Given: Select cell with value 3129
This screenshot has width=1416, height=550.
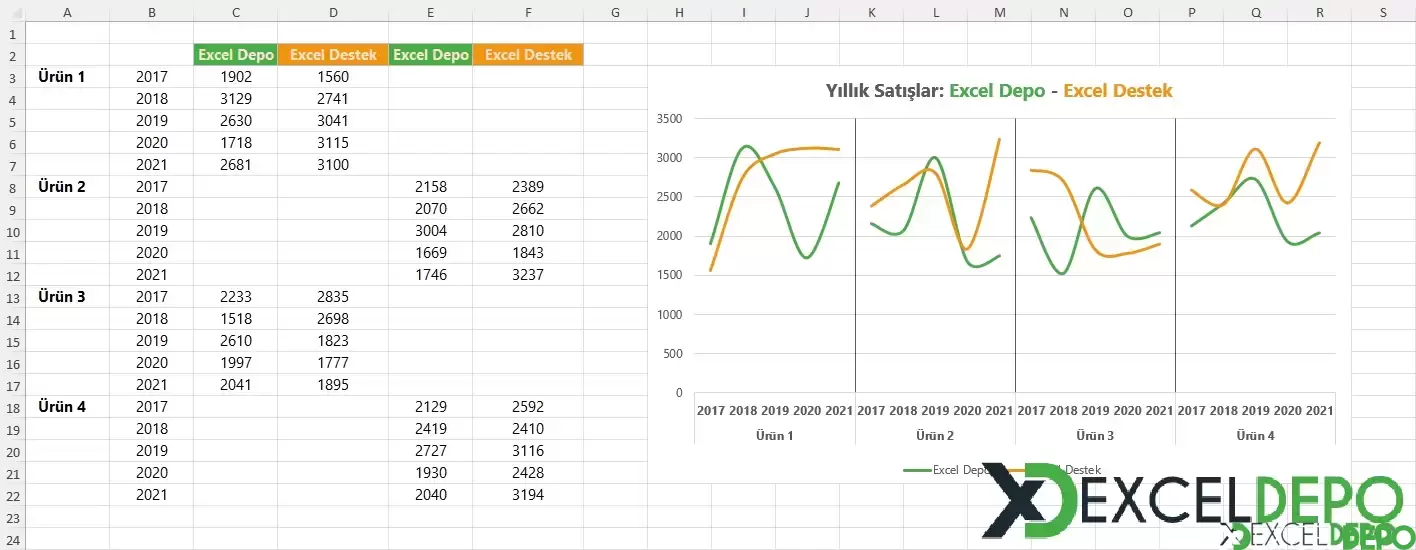Looking at the screenshot, I should click(x=235, y=99).
